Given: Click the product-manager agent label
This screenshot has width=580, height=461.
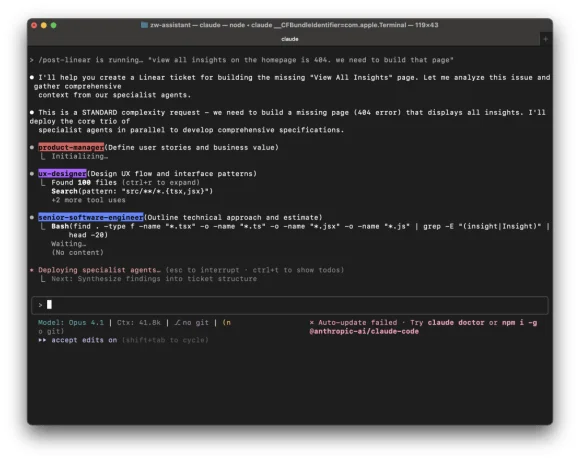Looking at the screenshot, I should tap(71, 147).
